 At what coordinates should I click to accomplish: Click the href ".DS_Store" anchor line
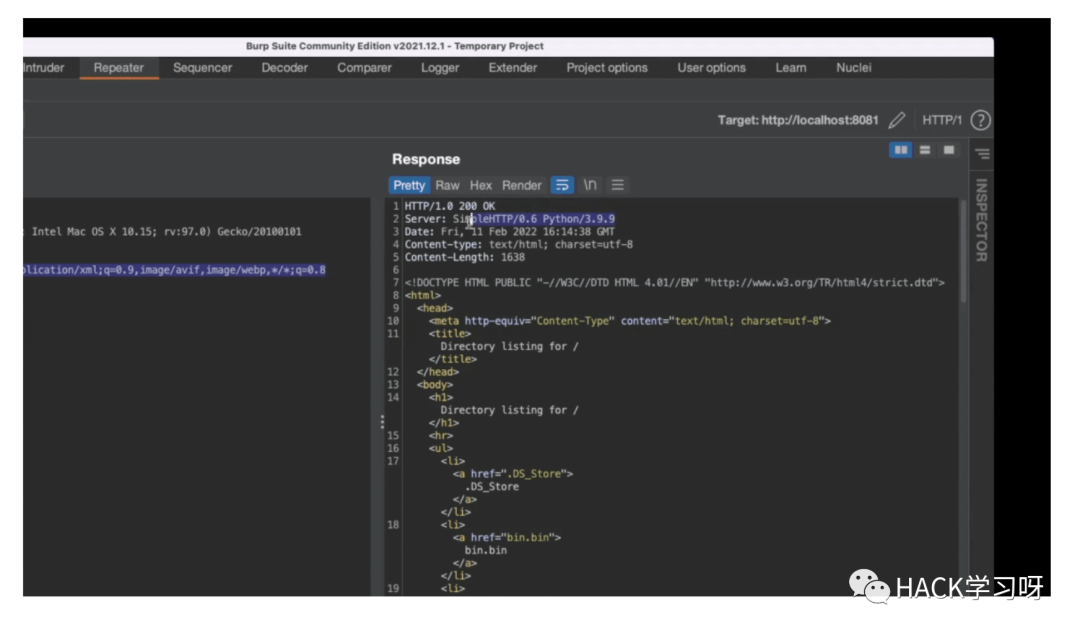[x=512, y=474]
